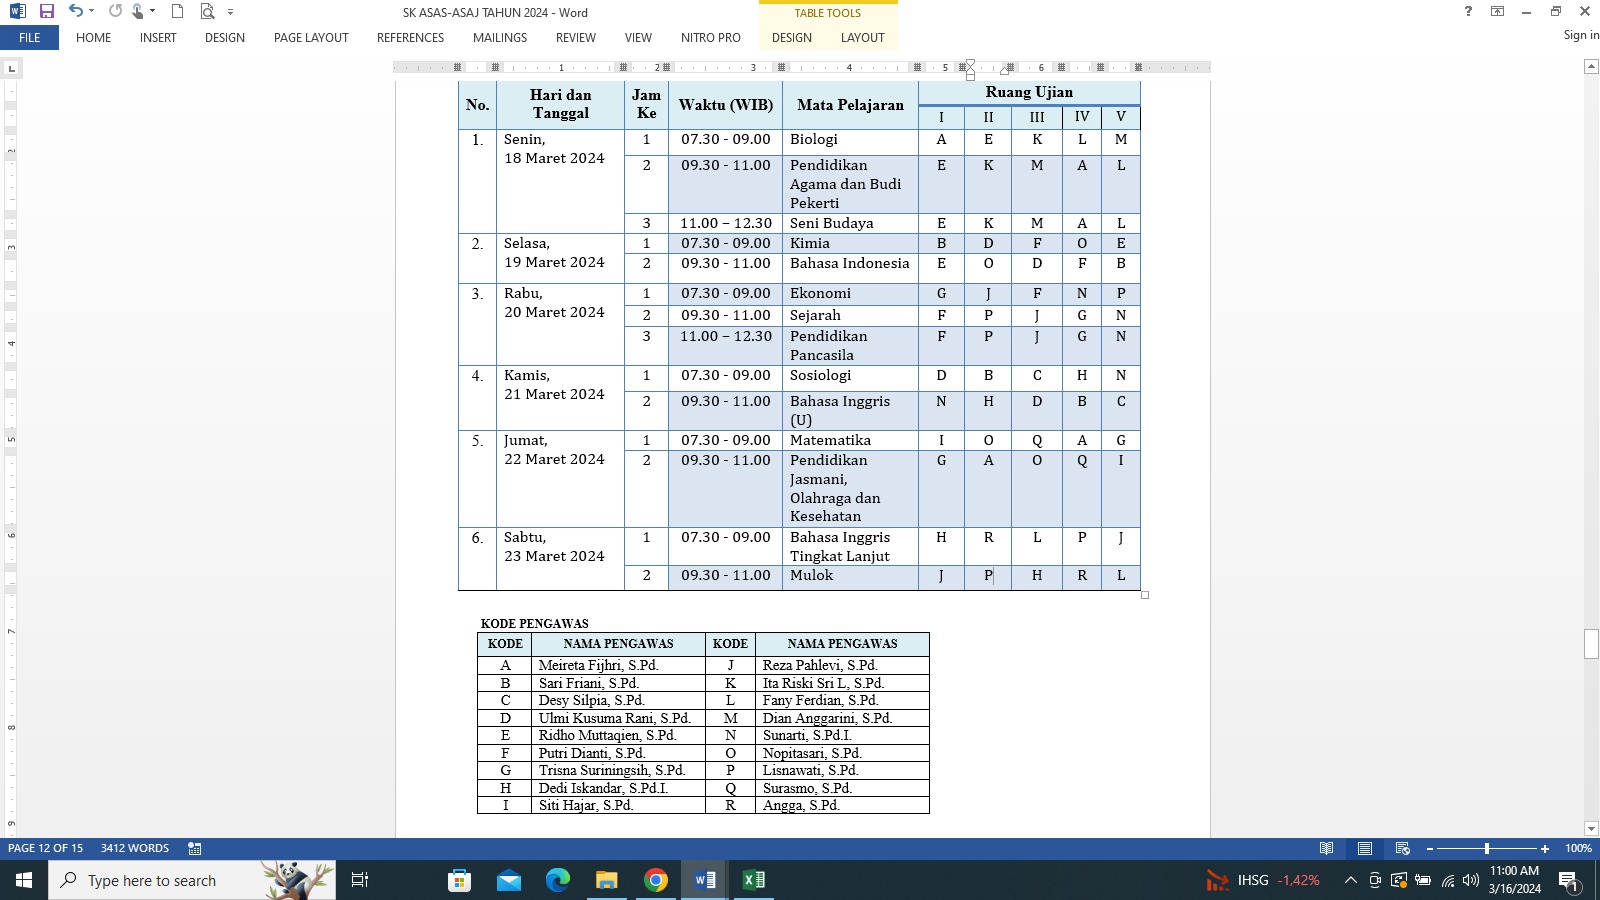Open Wi-Fi network tray icon
The width and height of the screenshot is (1600, 900).
(1447, 881)
